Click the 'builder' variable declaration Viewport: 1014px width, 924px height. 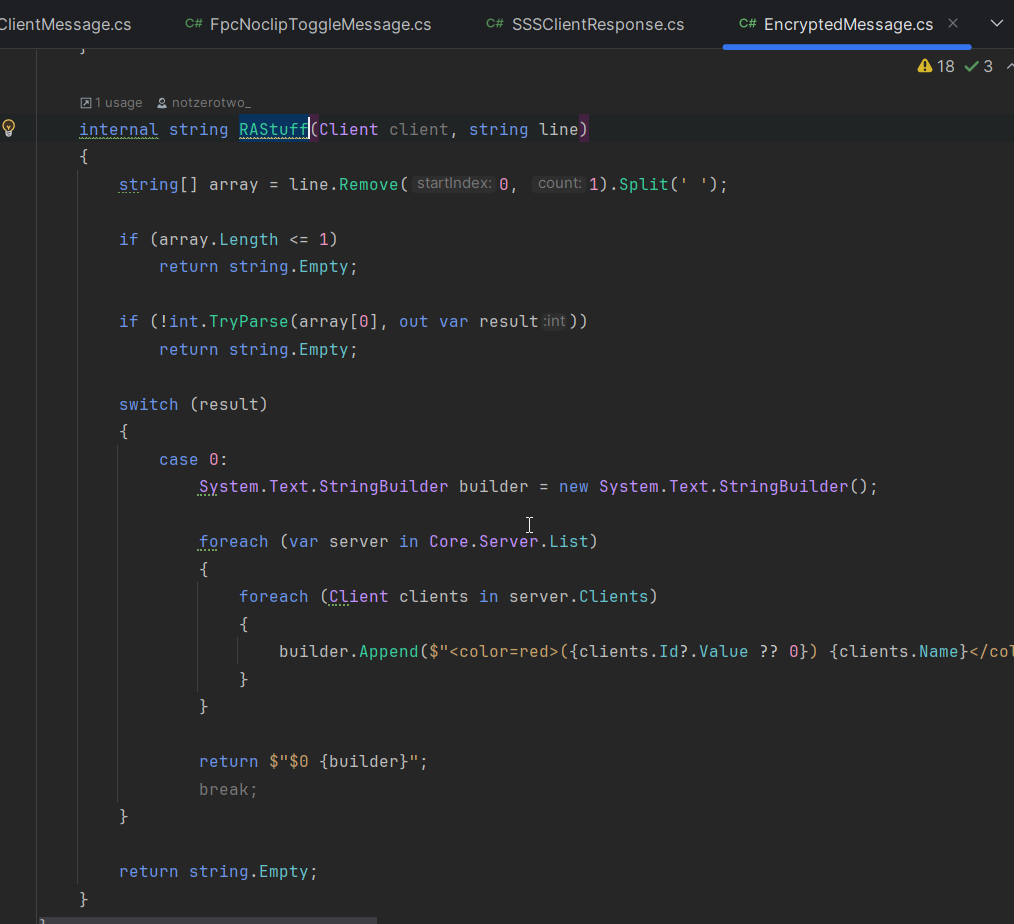tap(493, 486)
